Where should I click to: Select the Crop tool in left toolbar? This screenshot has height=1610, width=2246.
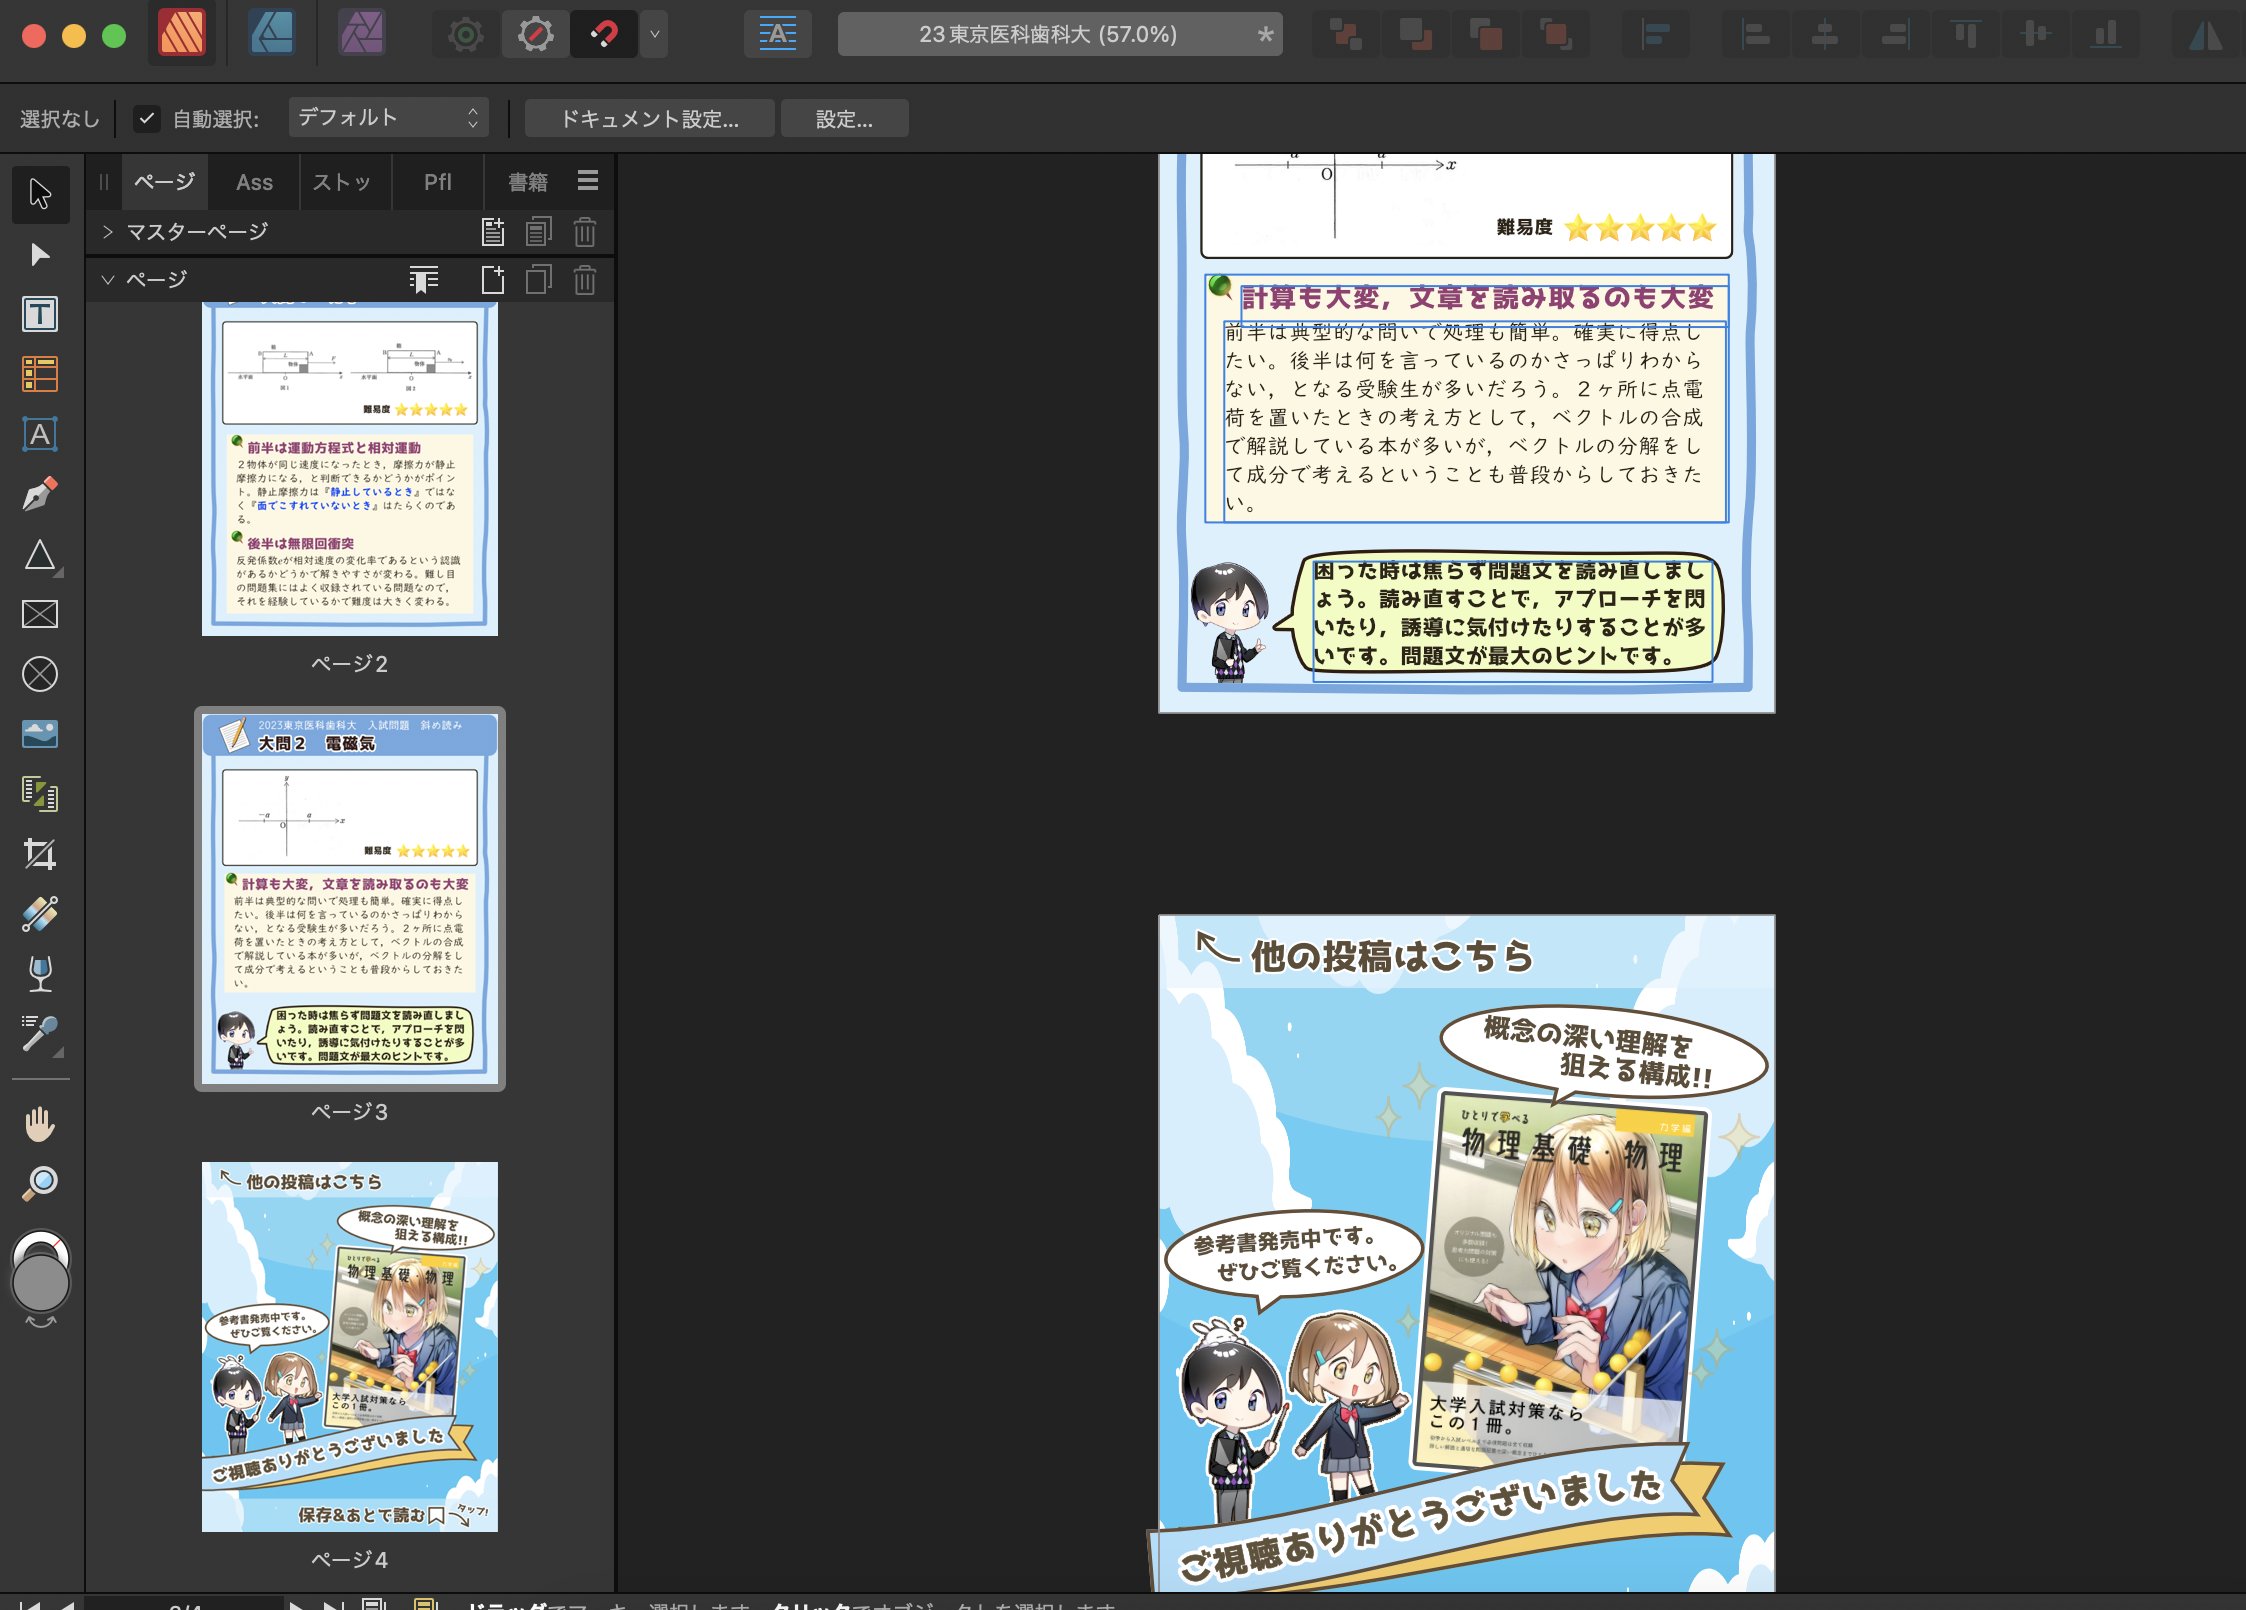click(x=40, y=854)
